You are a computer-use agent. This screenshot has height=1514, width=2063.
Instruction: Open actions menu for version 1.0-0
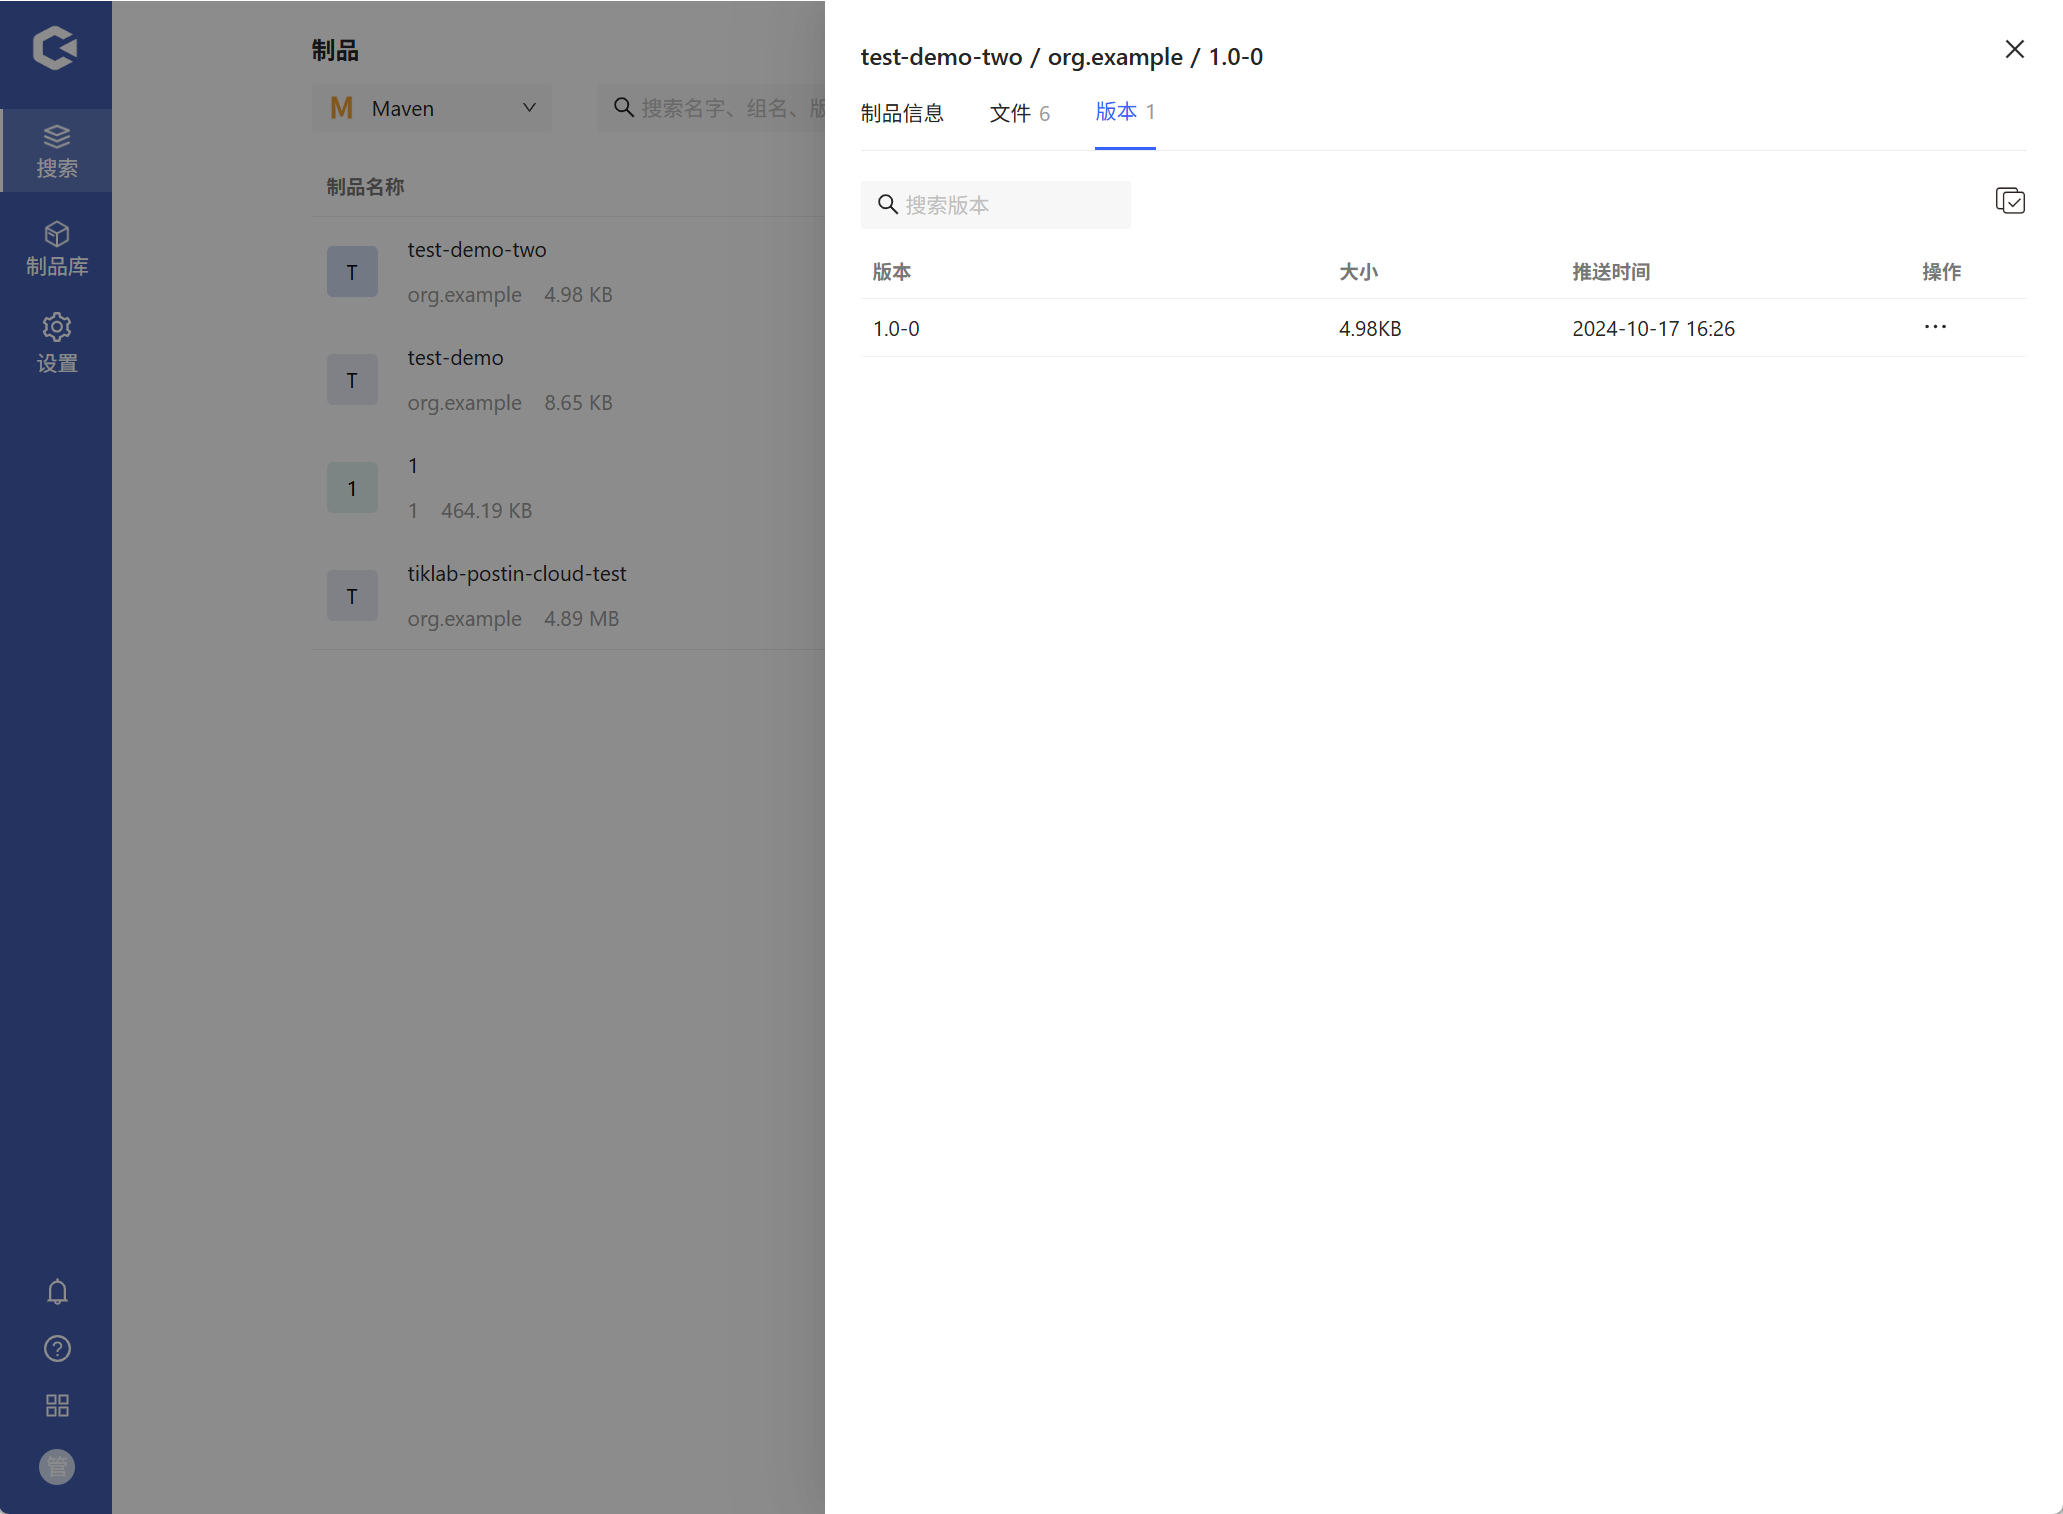pyautogui.click(x=1934, y=328)
